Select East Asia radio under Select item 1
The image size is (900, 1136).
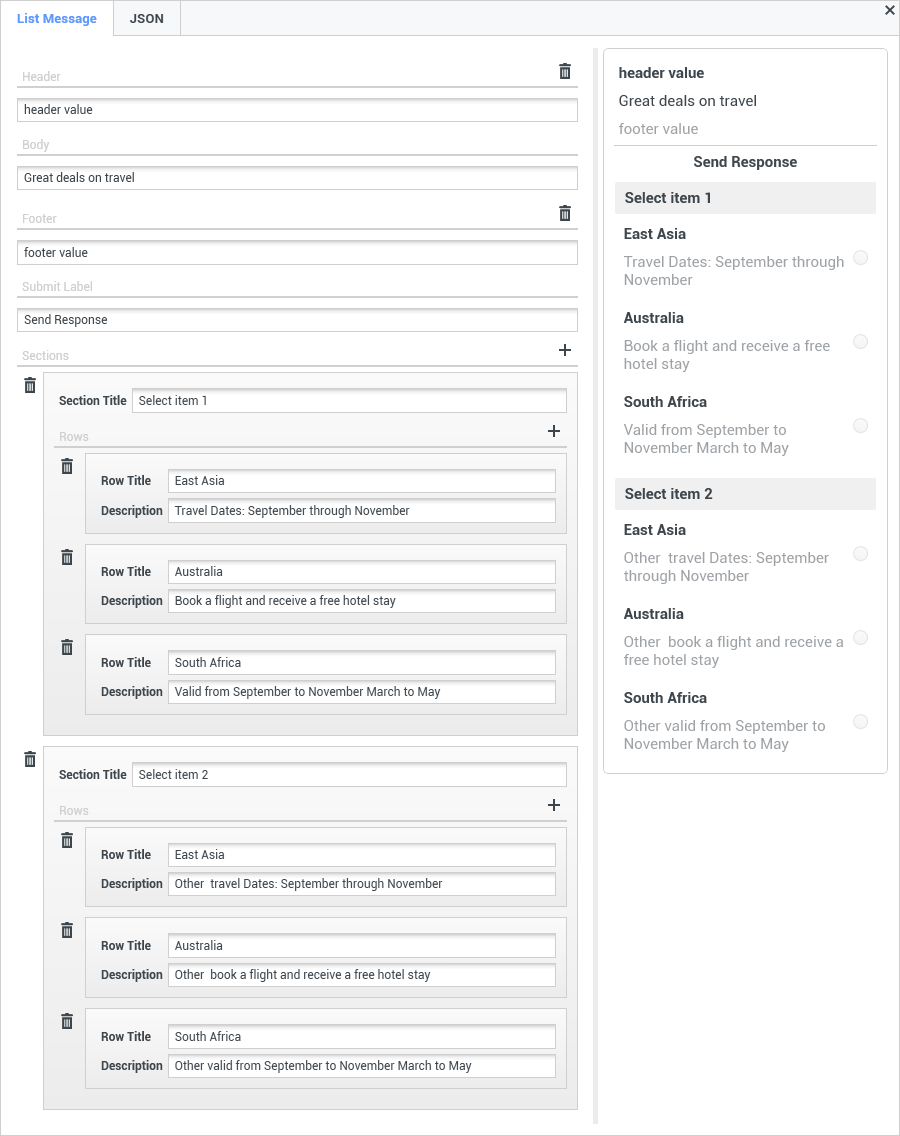860,258
